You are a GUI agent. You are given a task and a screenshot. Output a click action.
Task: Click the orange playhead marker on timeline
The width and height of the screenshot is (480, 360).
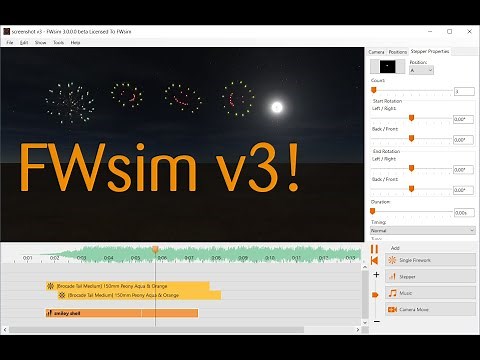click(155, 249)
